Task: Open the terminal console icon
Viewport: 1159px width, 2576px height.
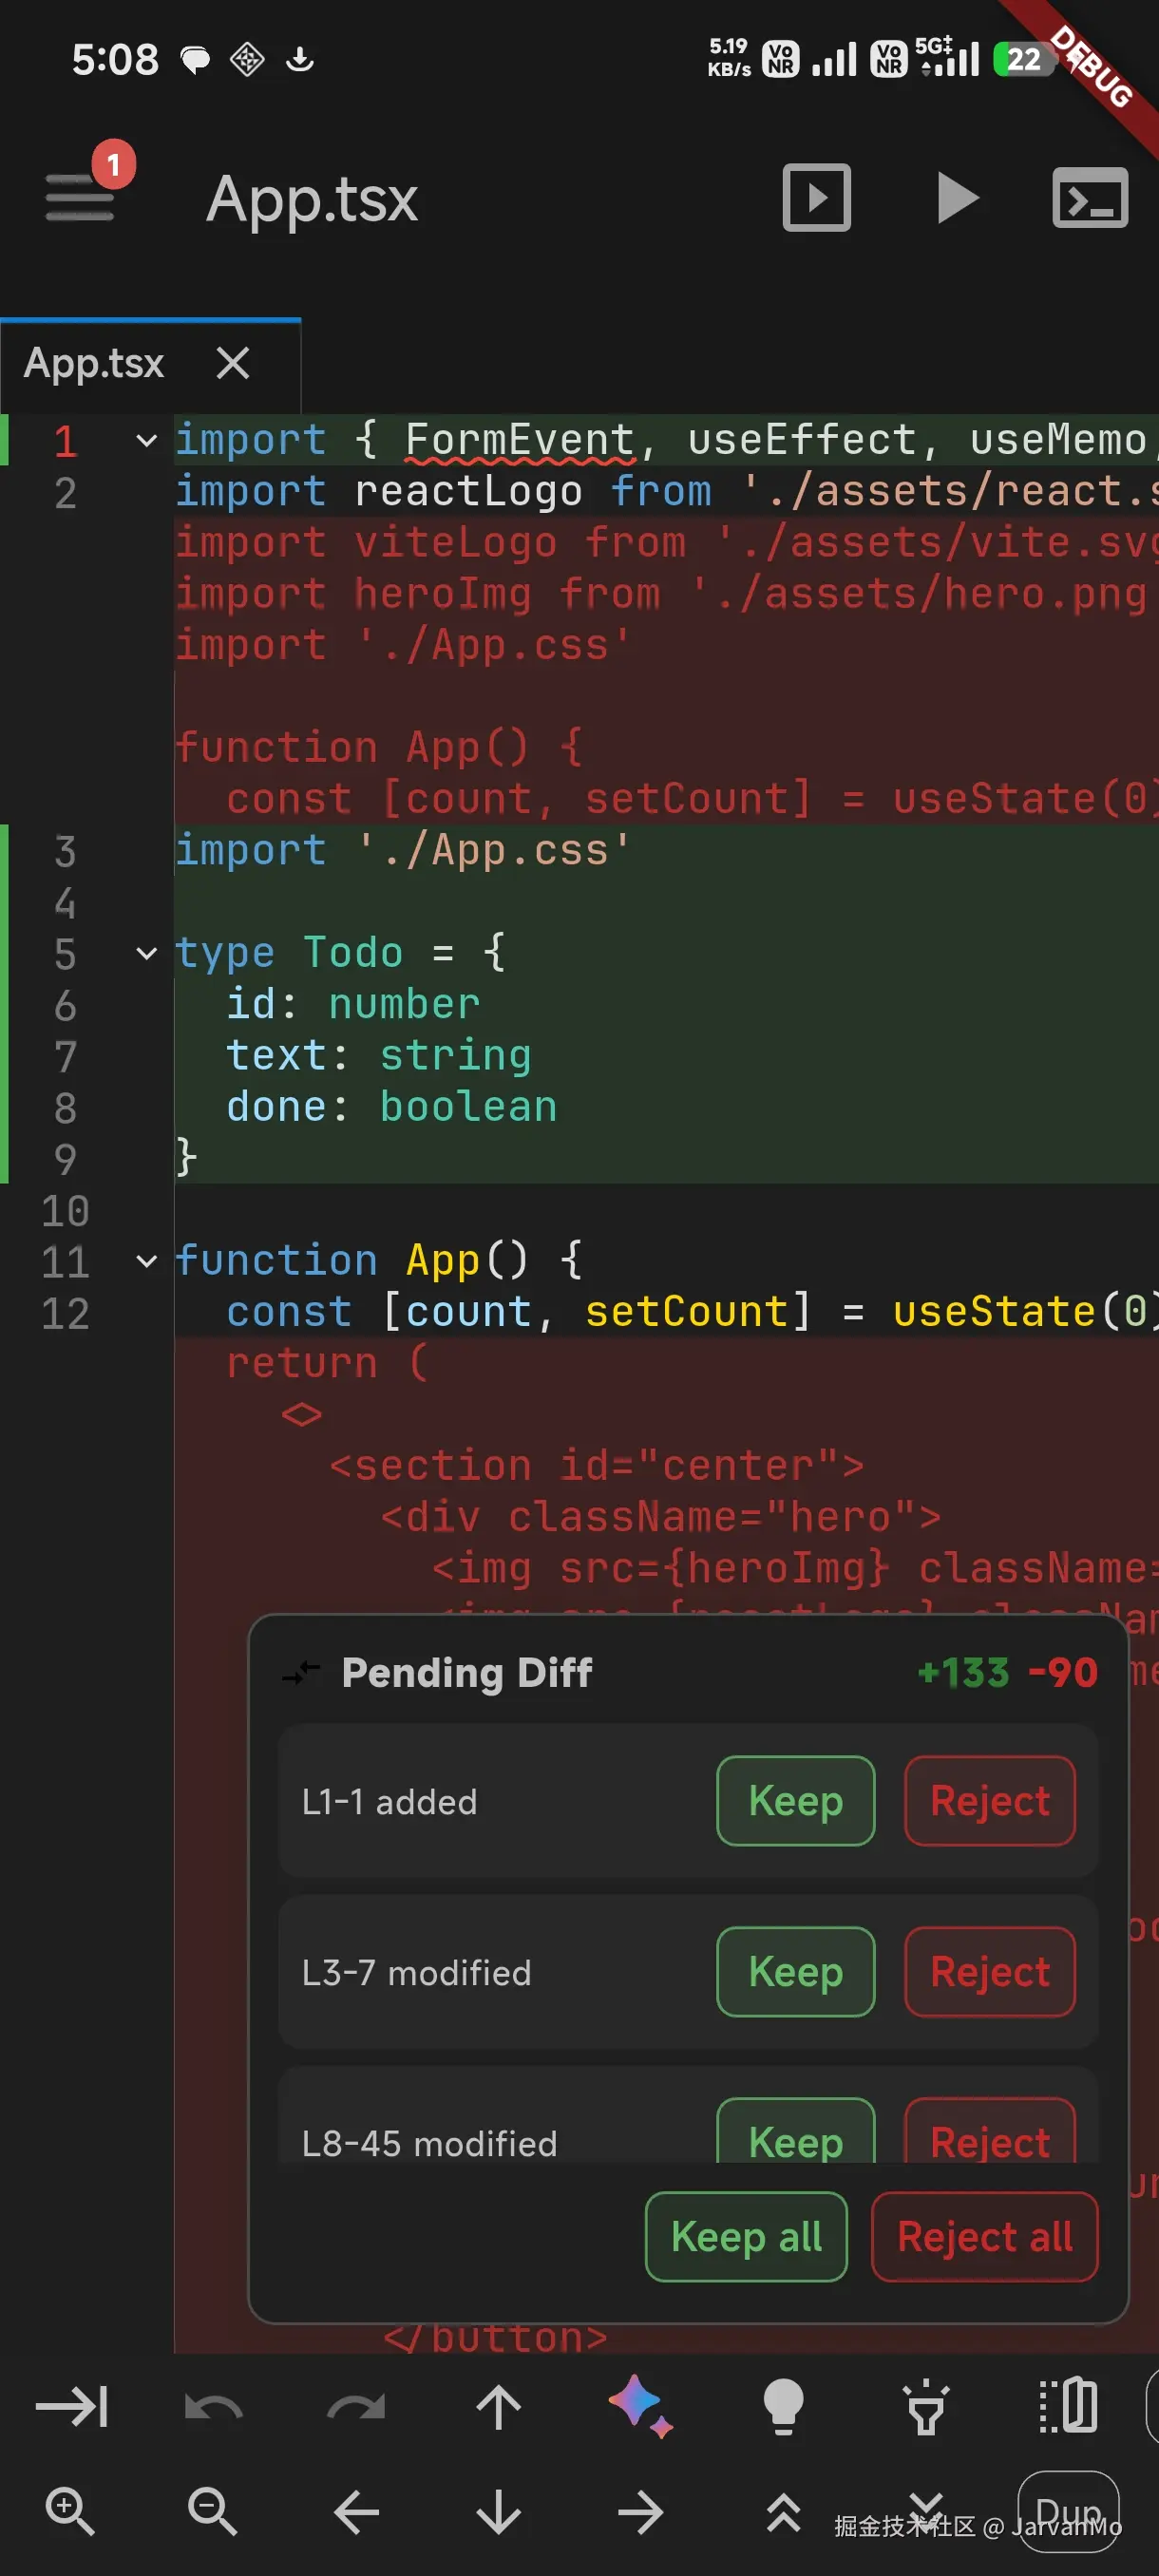Action: click(1090, 197)
